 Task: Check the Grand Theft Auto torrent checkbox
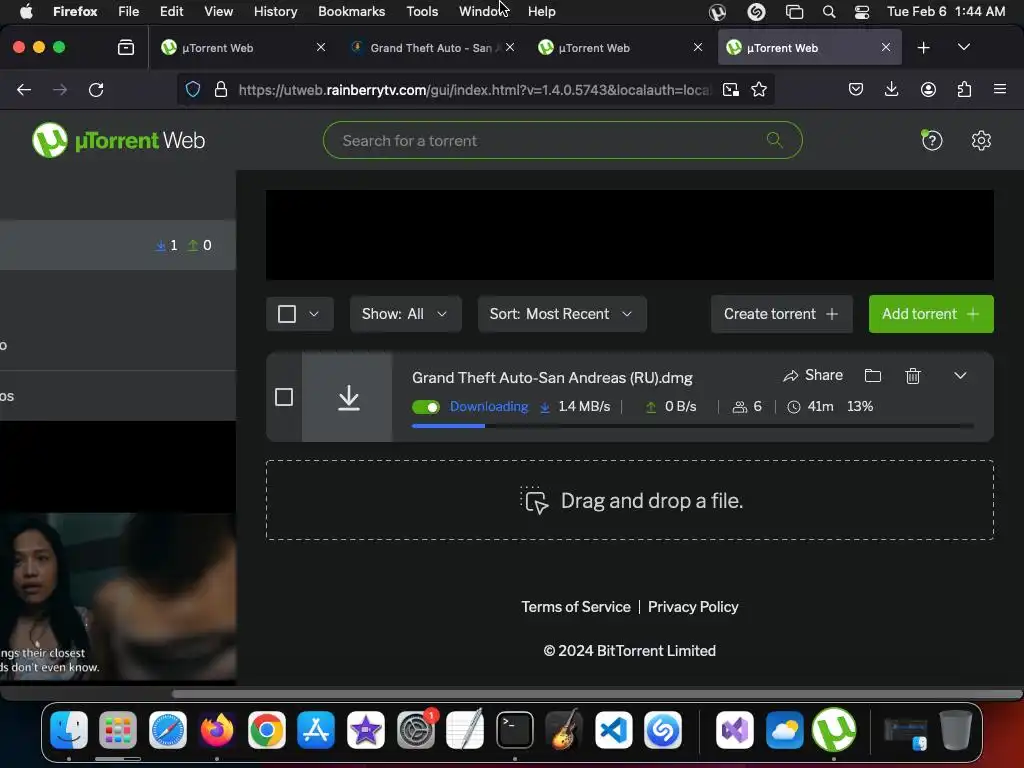[x=284, y=397]
